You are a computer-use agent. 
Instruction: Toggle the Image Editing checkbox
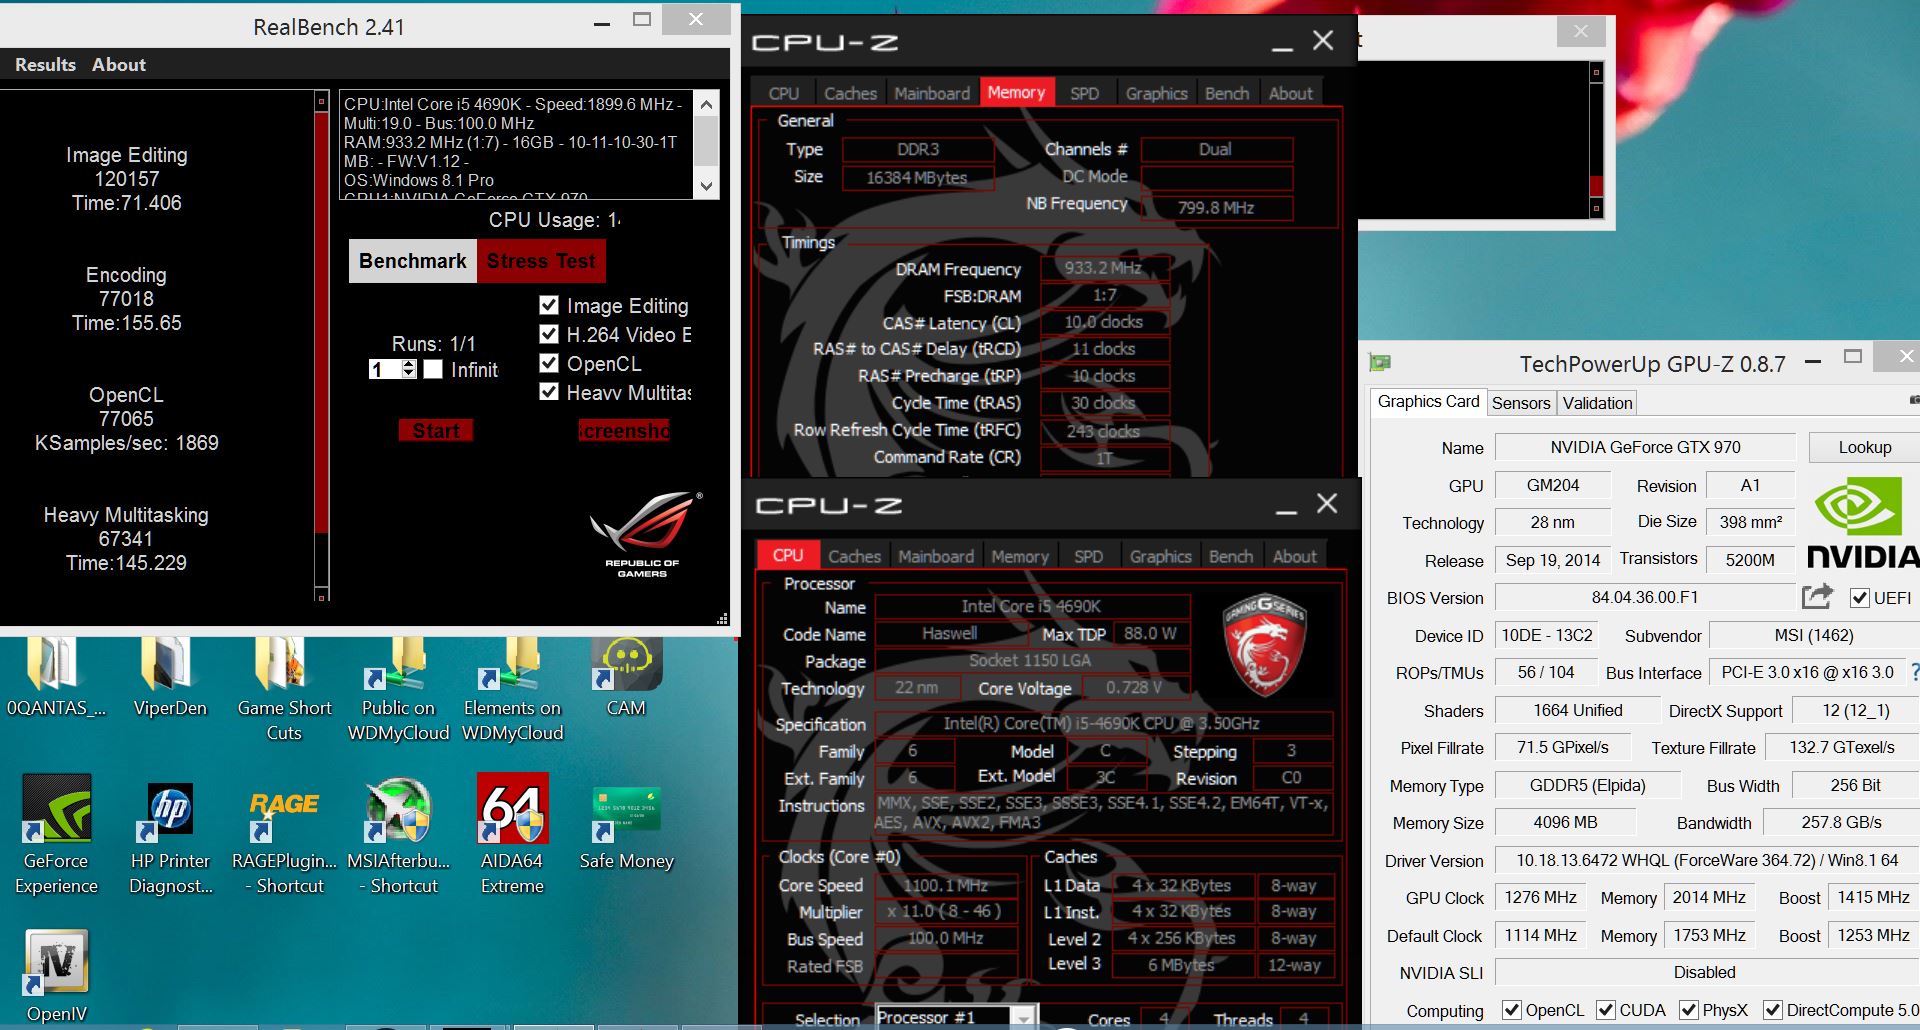click(x=549, y=305)
